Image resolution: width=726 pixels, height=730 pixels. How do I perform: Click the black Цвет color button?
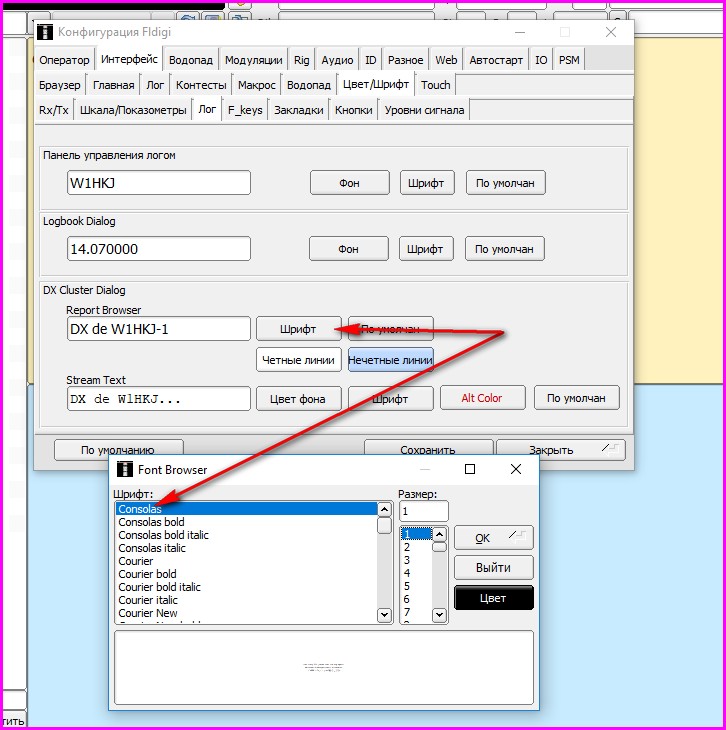[493, 598]
